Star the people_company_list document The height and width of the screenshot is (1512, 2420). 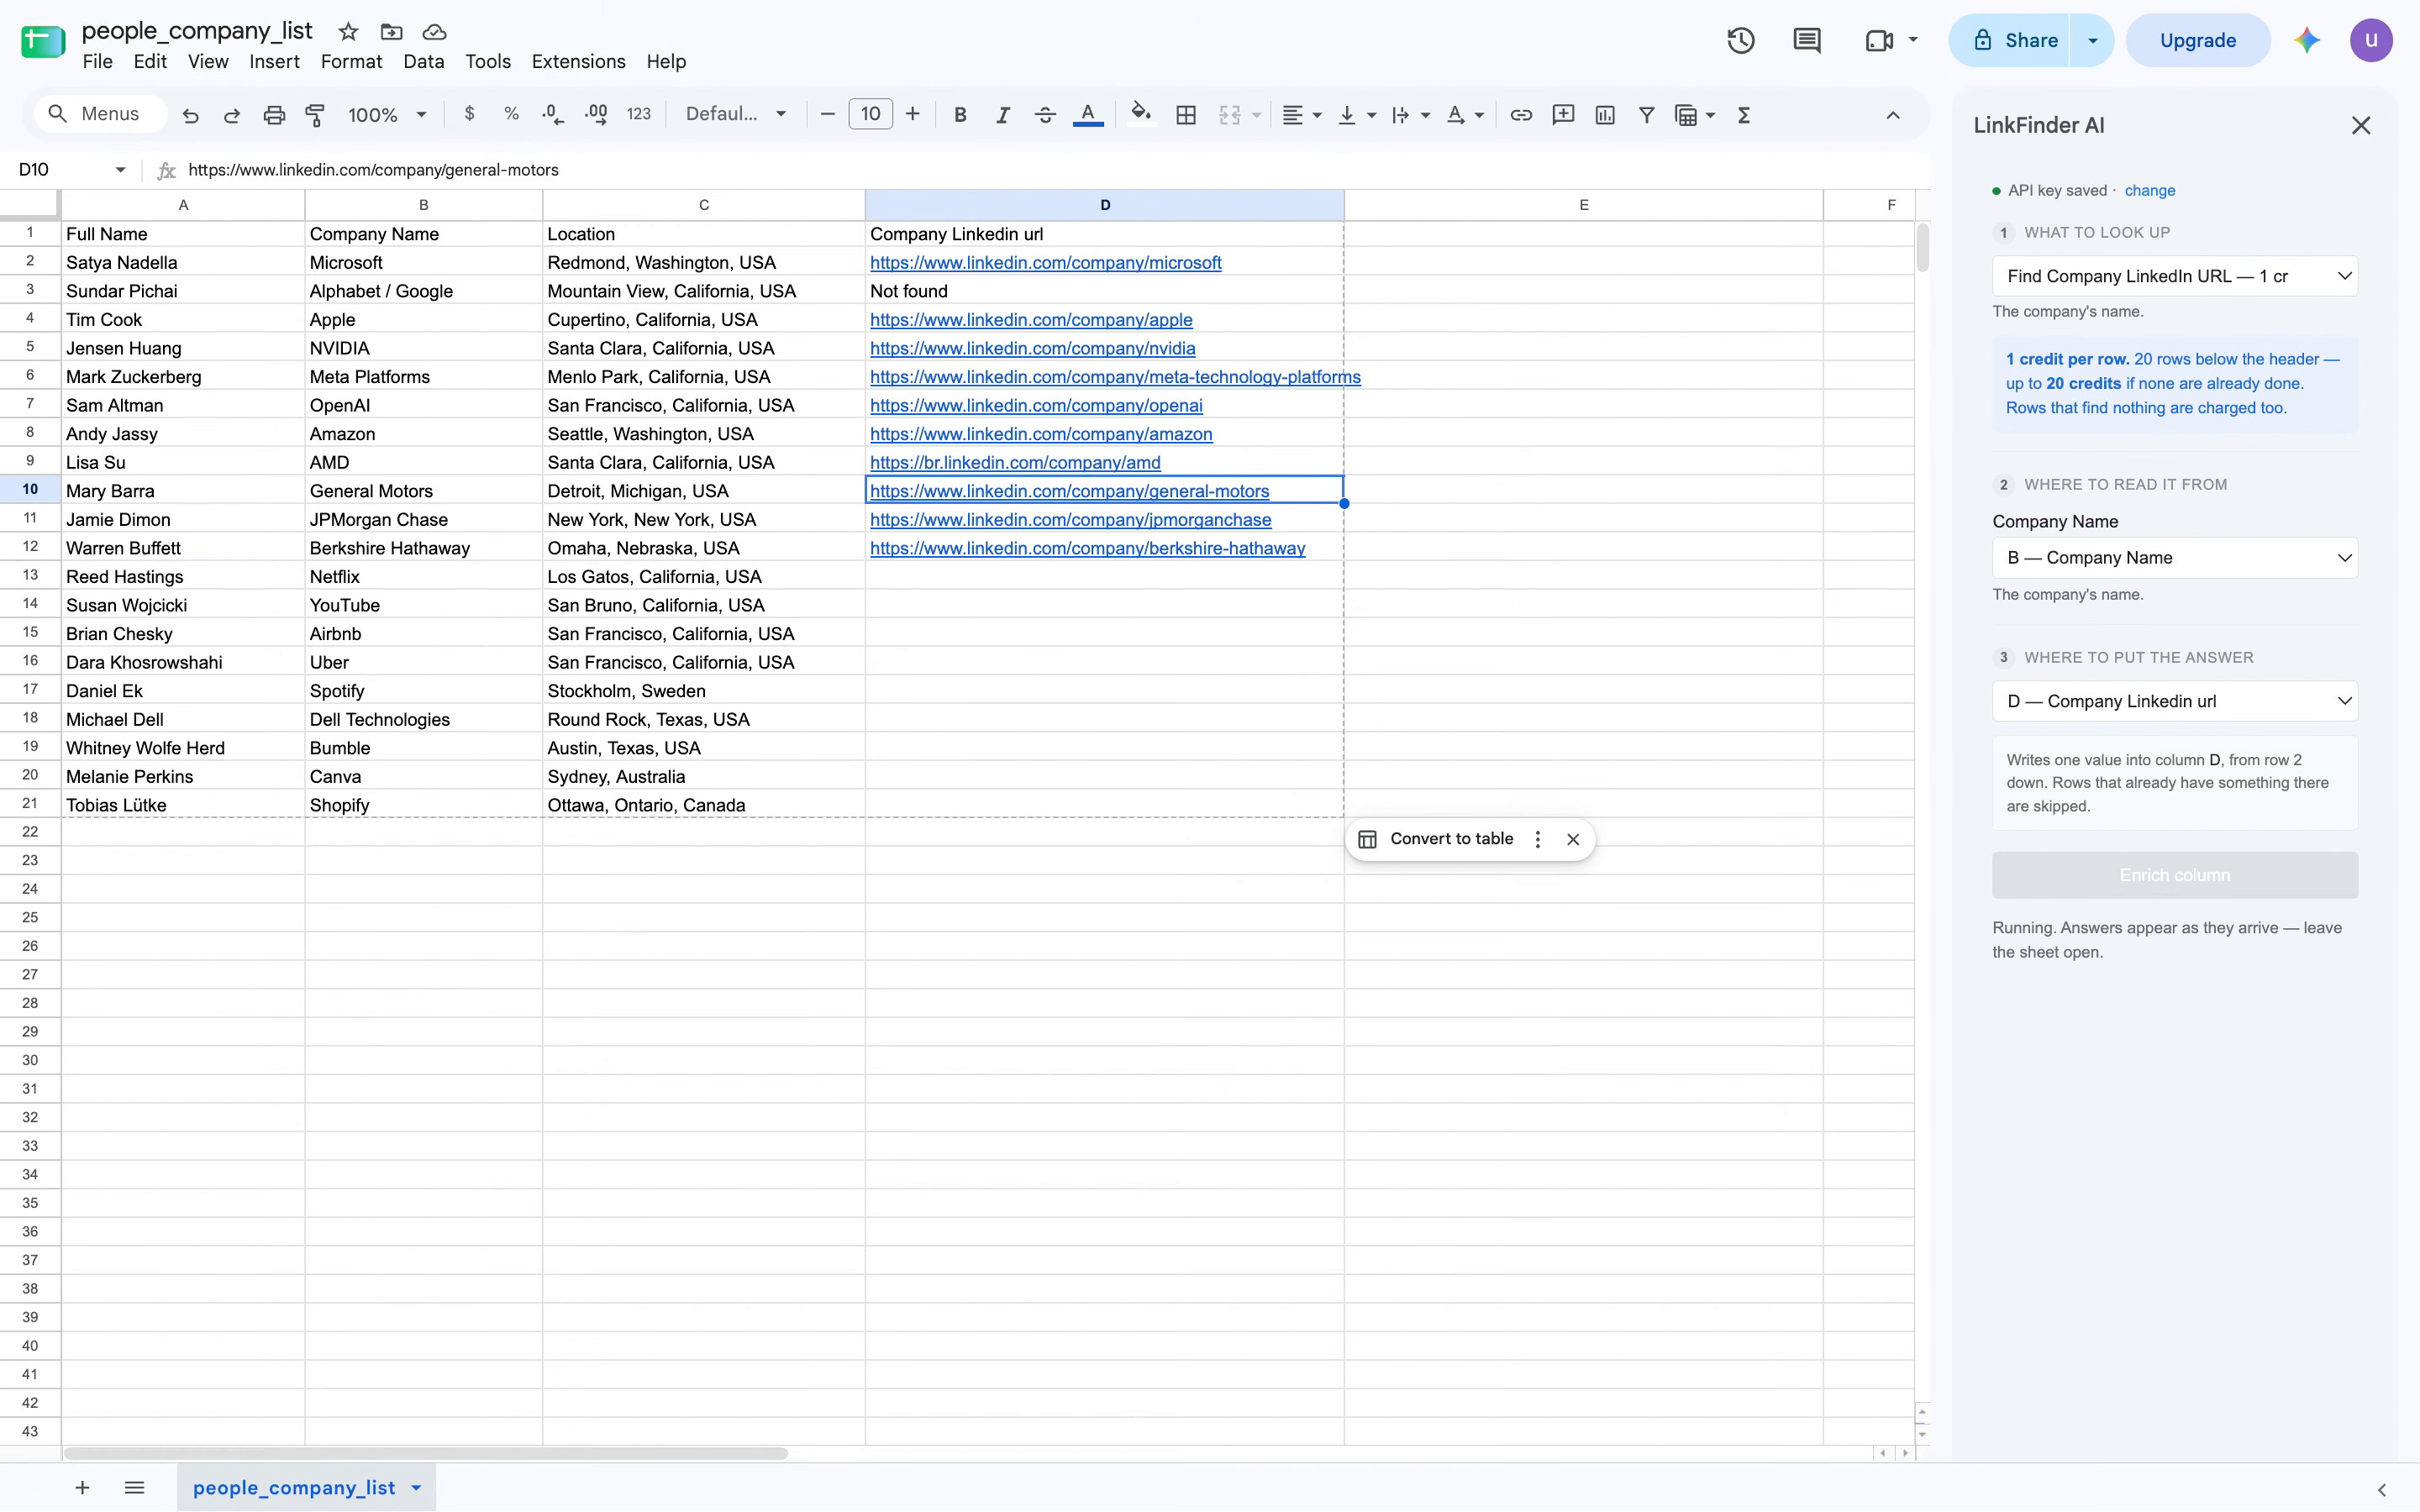[348, 31]
